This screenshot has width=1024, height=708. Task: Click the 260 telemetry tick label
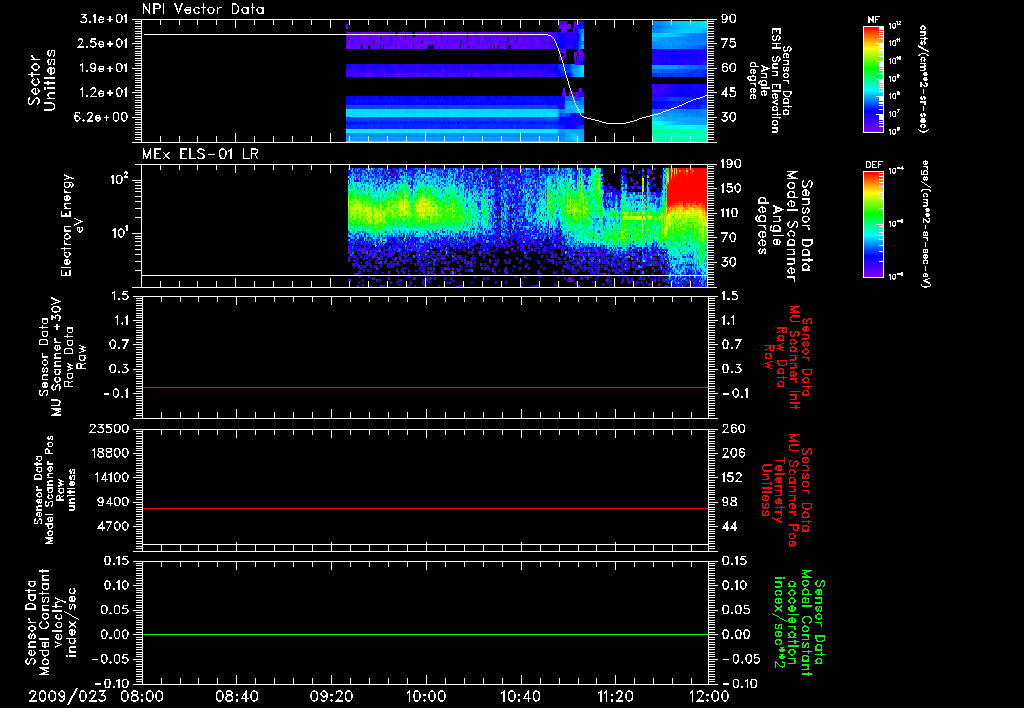click(732, 428)
